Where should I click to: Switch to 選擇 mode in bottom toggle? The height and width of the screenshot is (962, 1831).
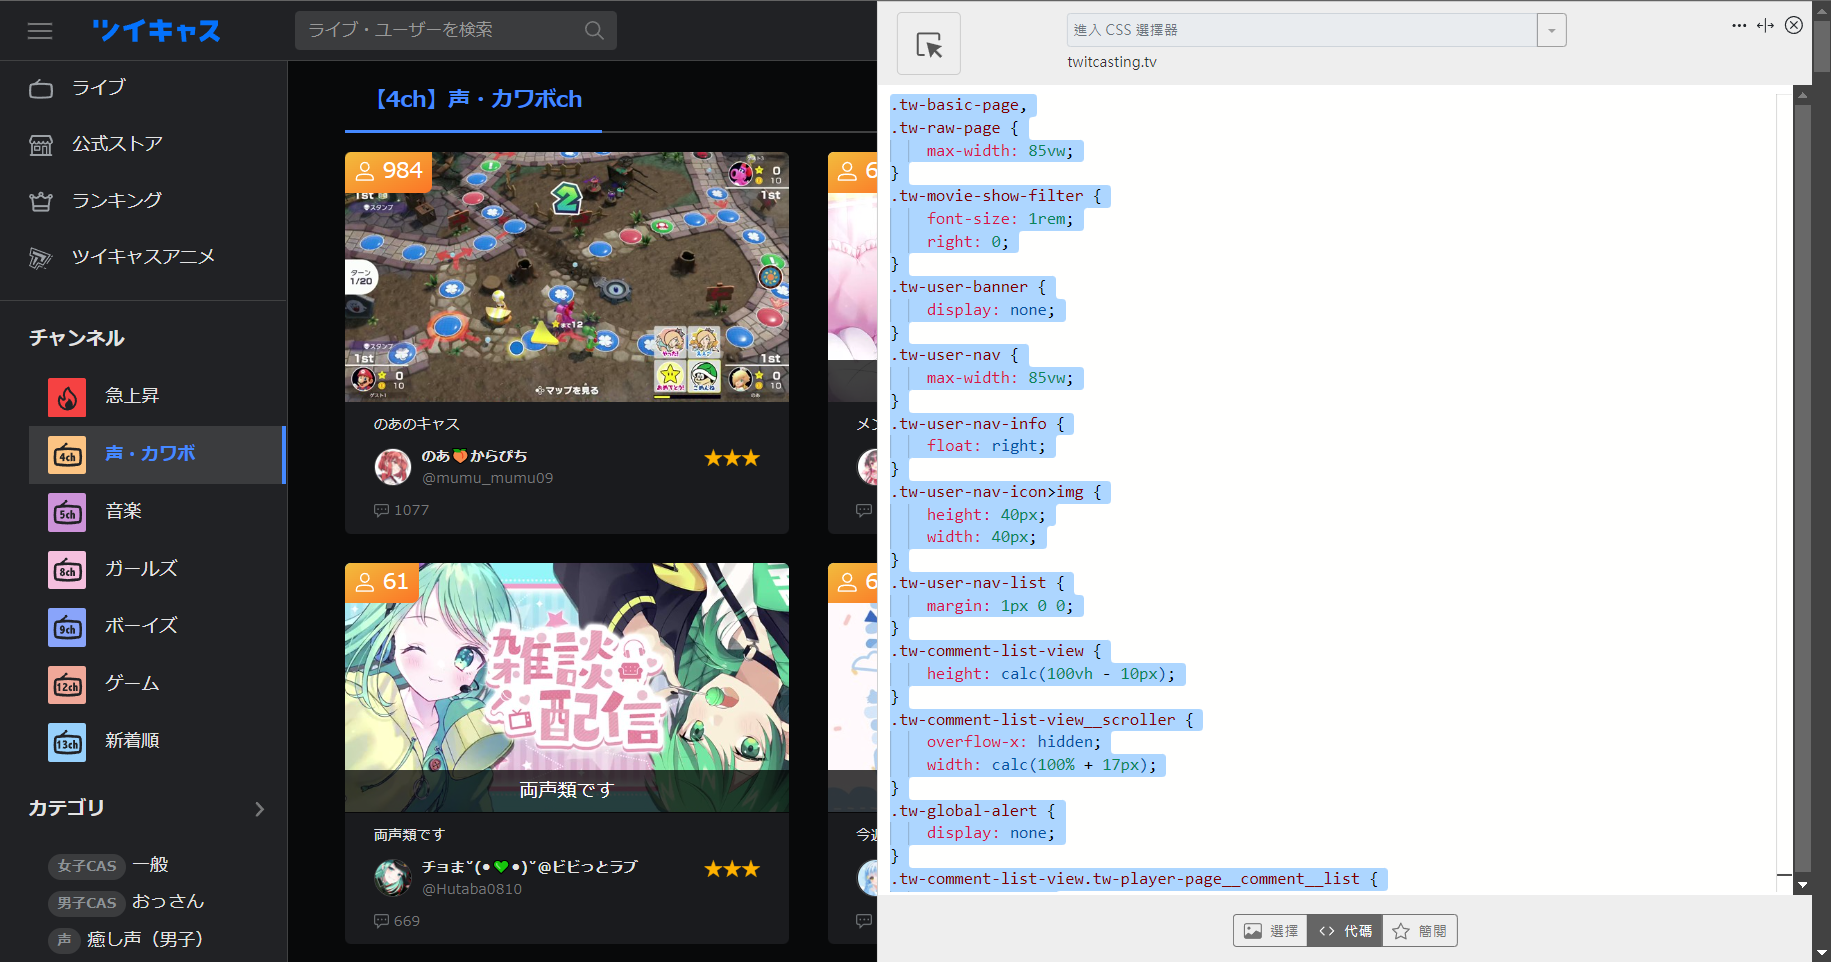[1270, 931]
